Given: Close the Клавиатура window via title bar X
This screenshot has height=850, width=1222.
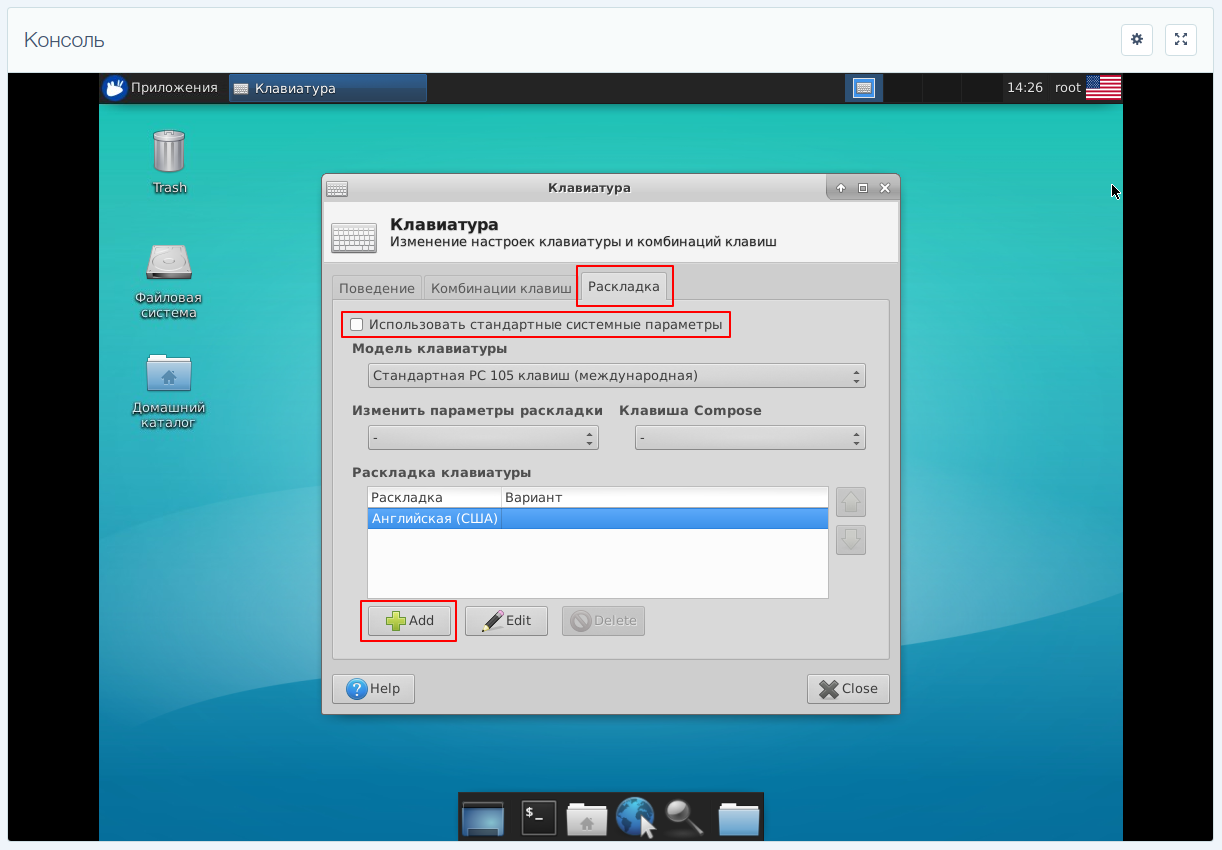Looking at the screenshot, I should 884,188.
